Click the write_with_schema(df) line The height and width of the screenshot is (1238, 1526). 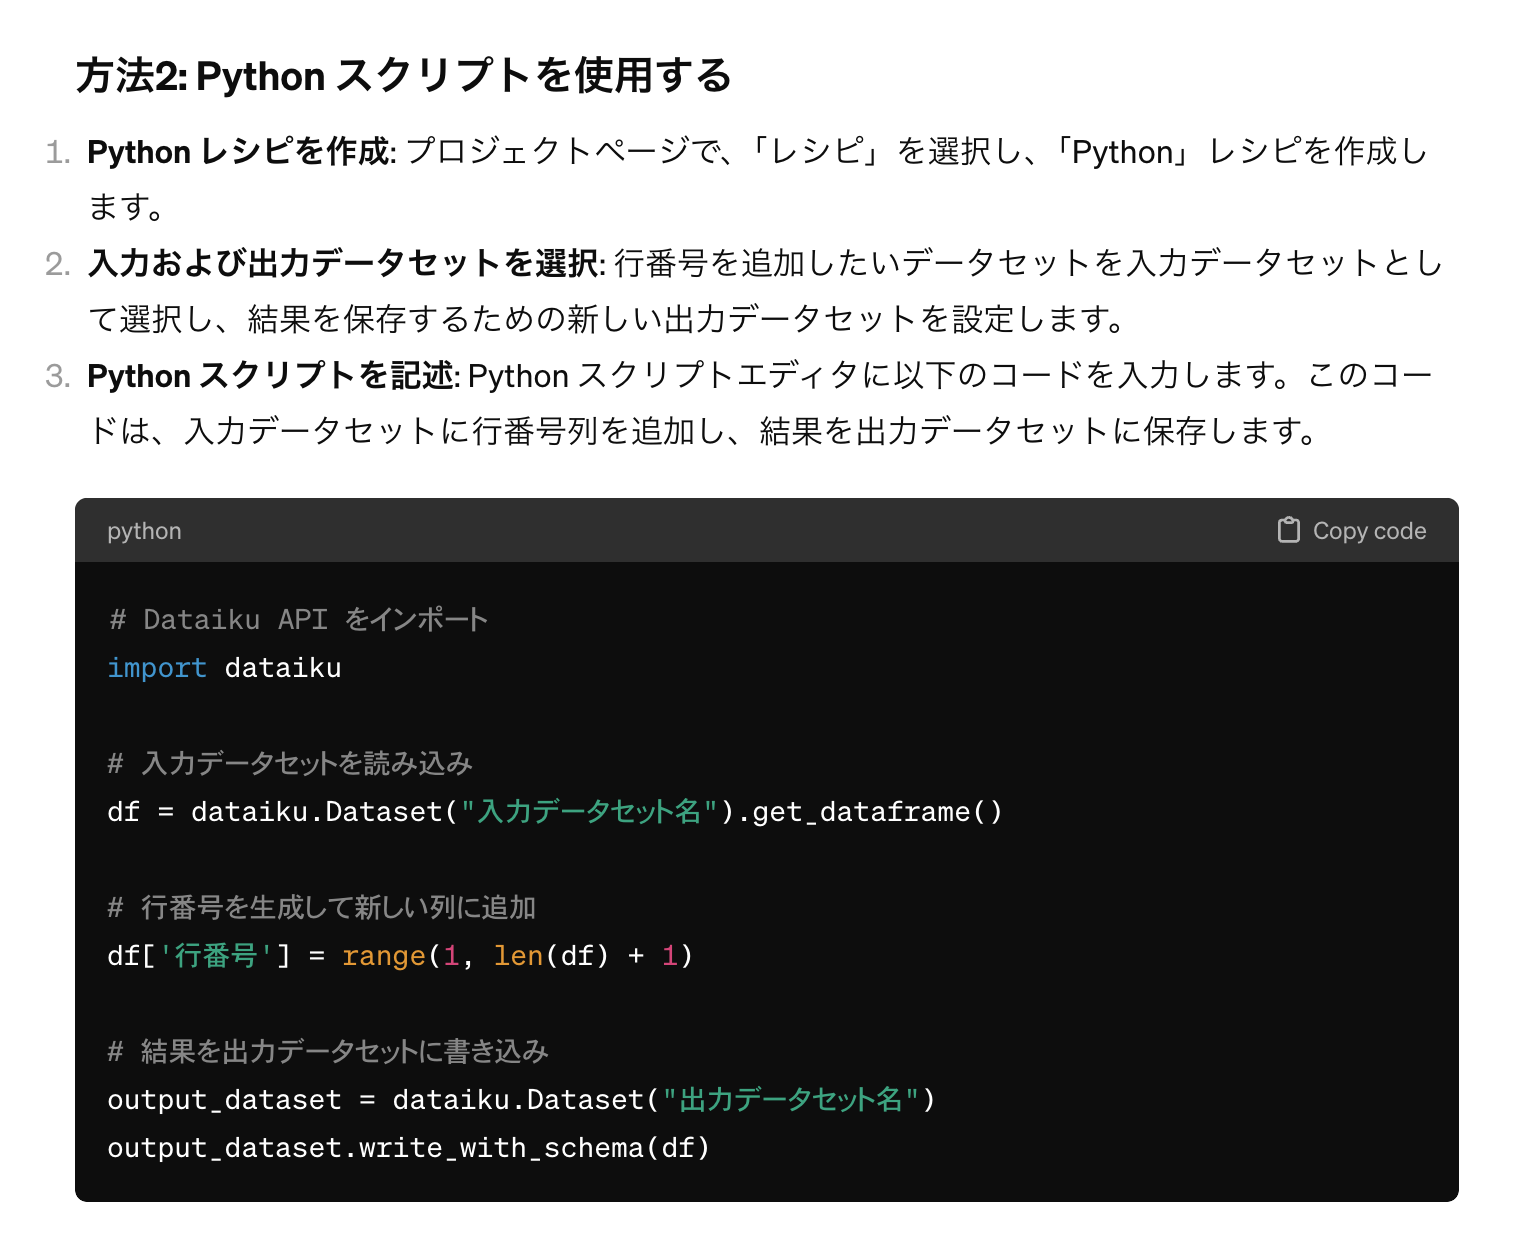(408, 1148)
